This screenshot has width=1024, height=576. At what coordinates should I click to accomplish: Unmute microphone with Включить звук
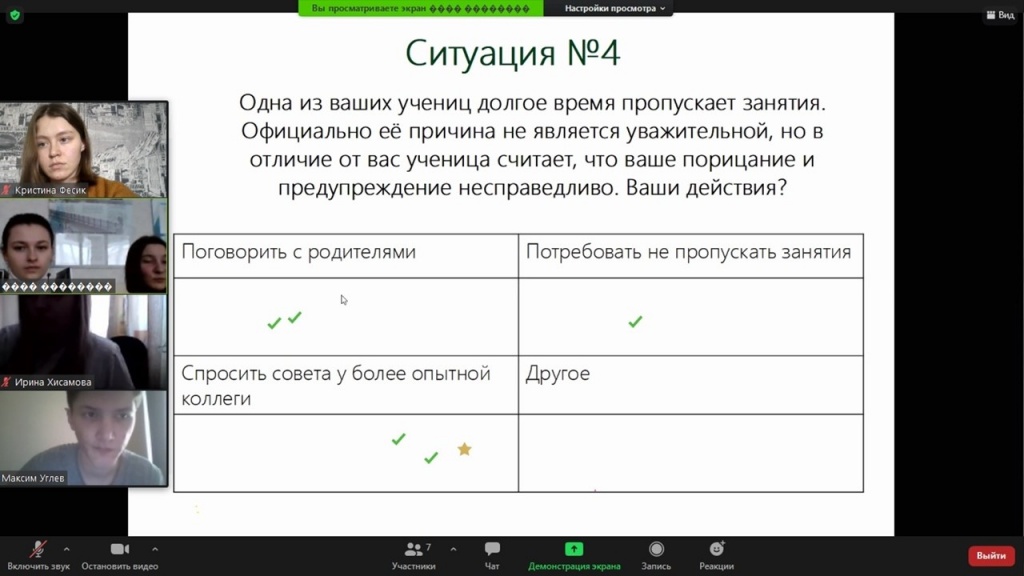click(x=39, y=554)
